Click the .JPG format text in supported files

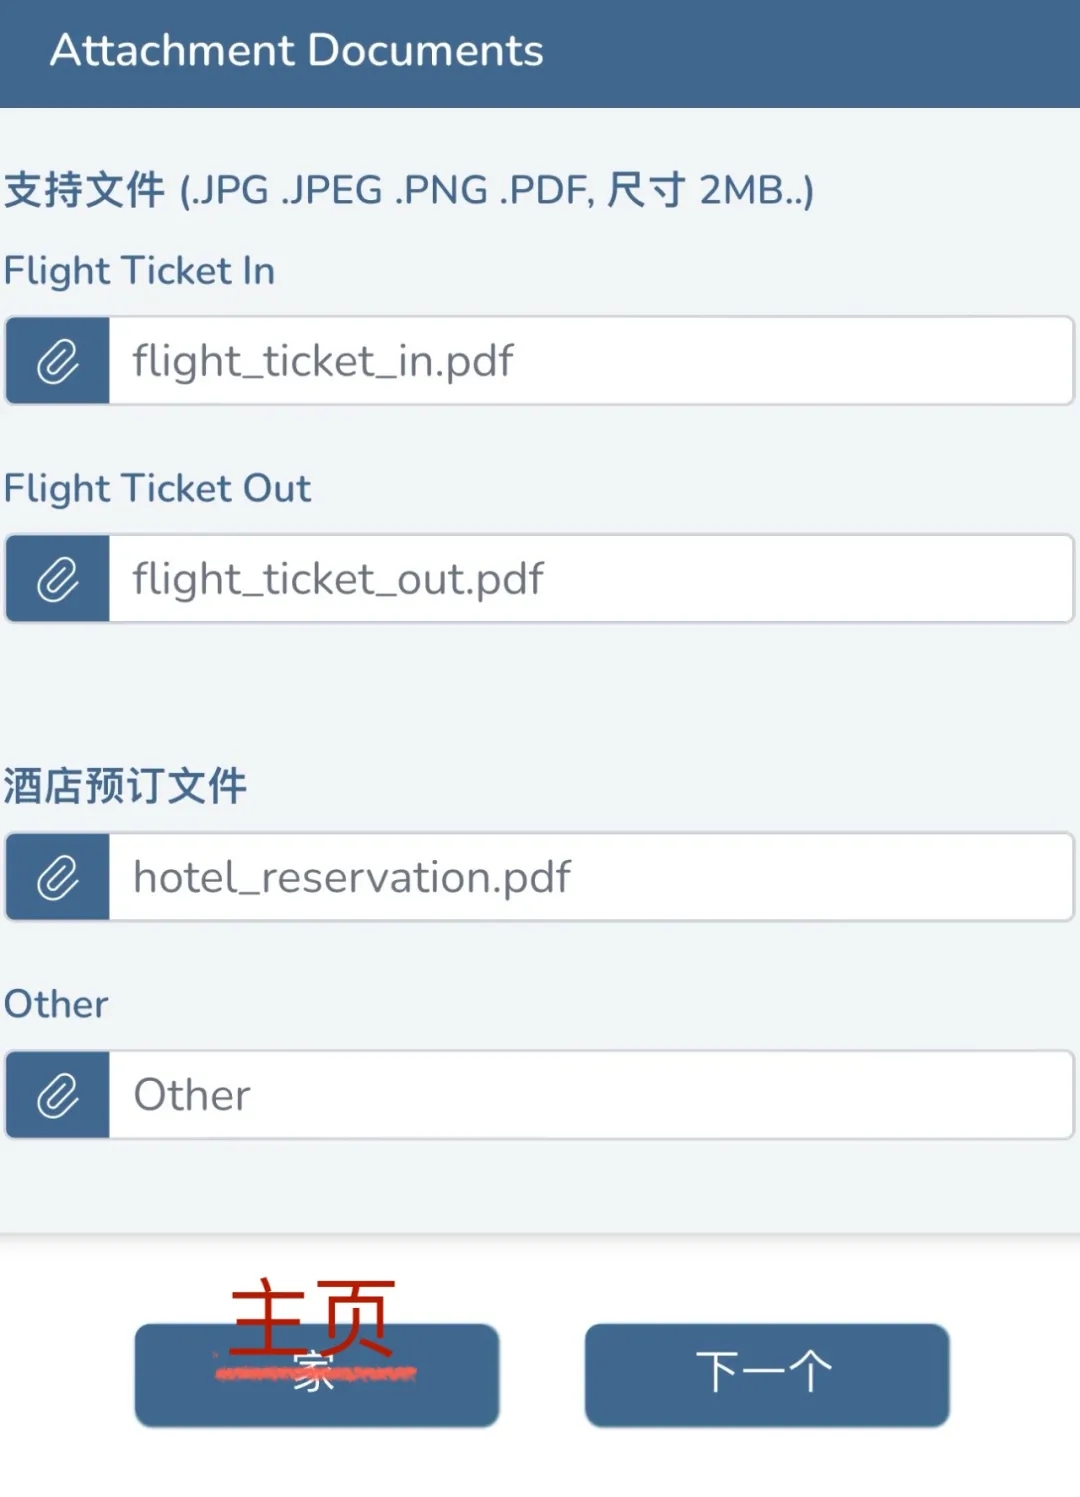click(x=229, y=190)
